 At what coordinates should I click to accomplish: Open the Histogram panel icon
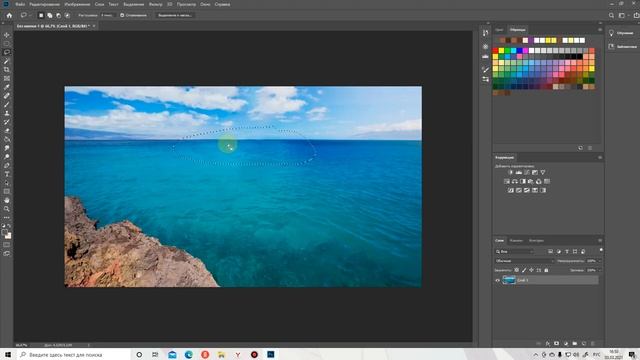485,56
